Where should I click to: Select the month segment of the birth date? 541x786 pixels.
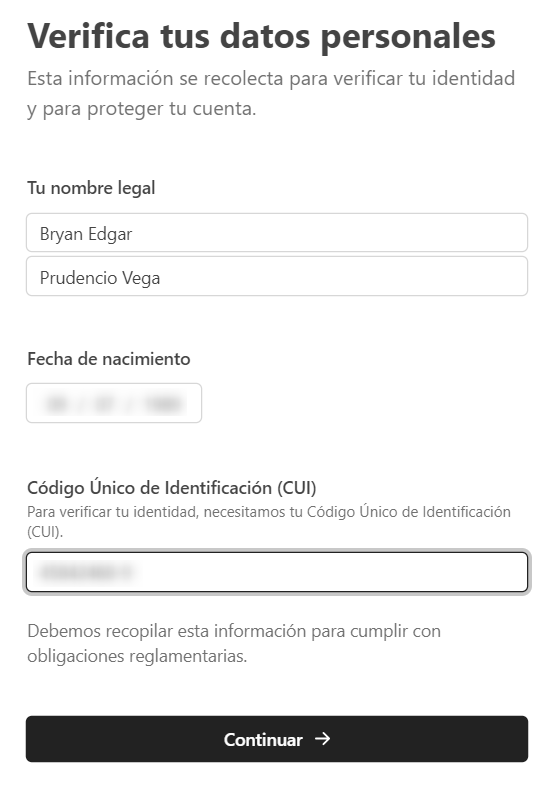pos(103,404)
